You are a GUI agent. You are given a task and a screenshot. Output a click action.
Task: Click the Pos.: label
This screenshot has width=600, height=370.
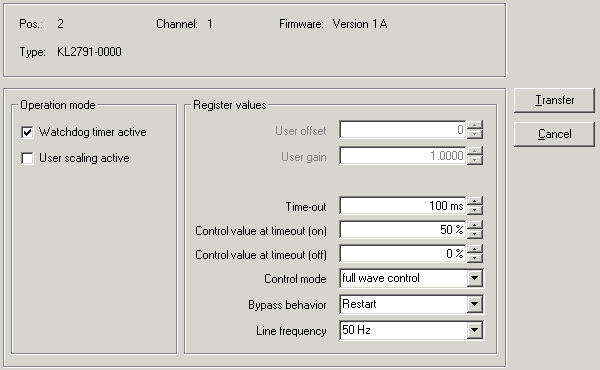[x=31, y=24]
